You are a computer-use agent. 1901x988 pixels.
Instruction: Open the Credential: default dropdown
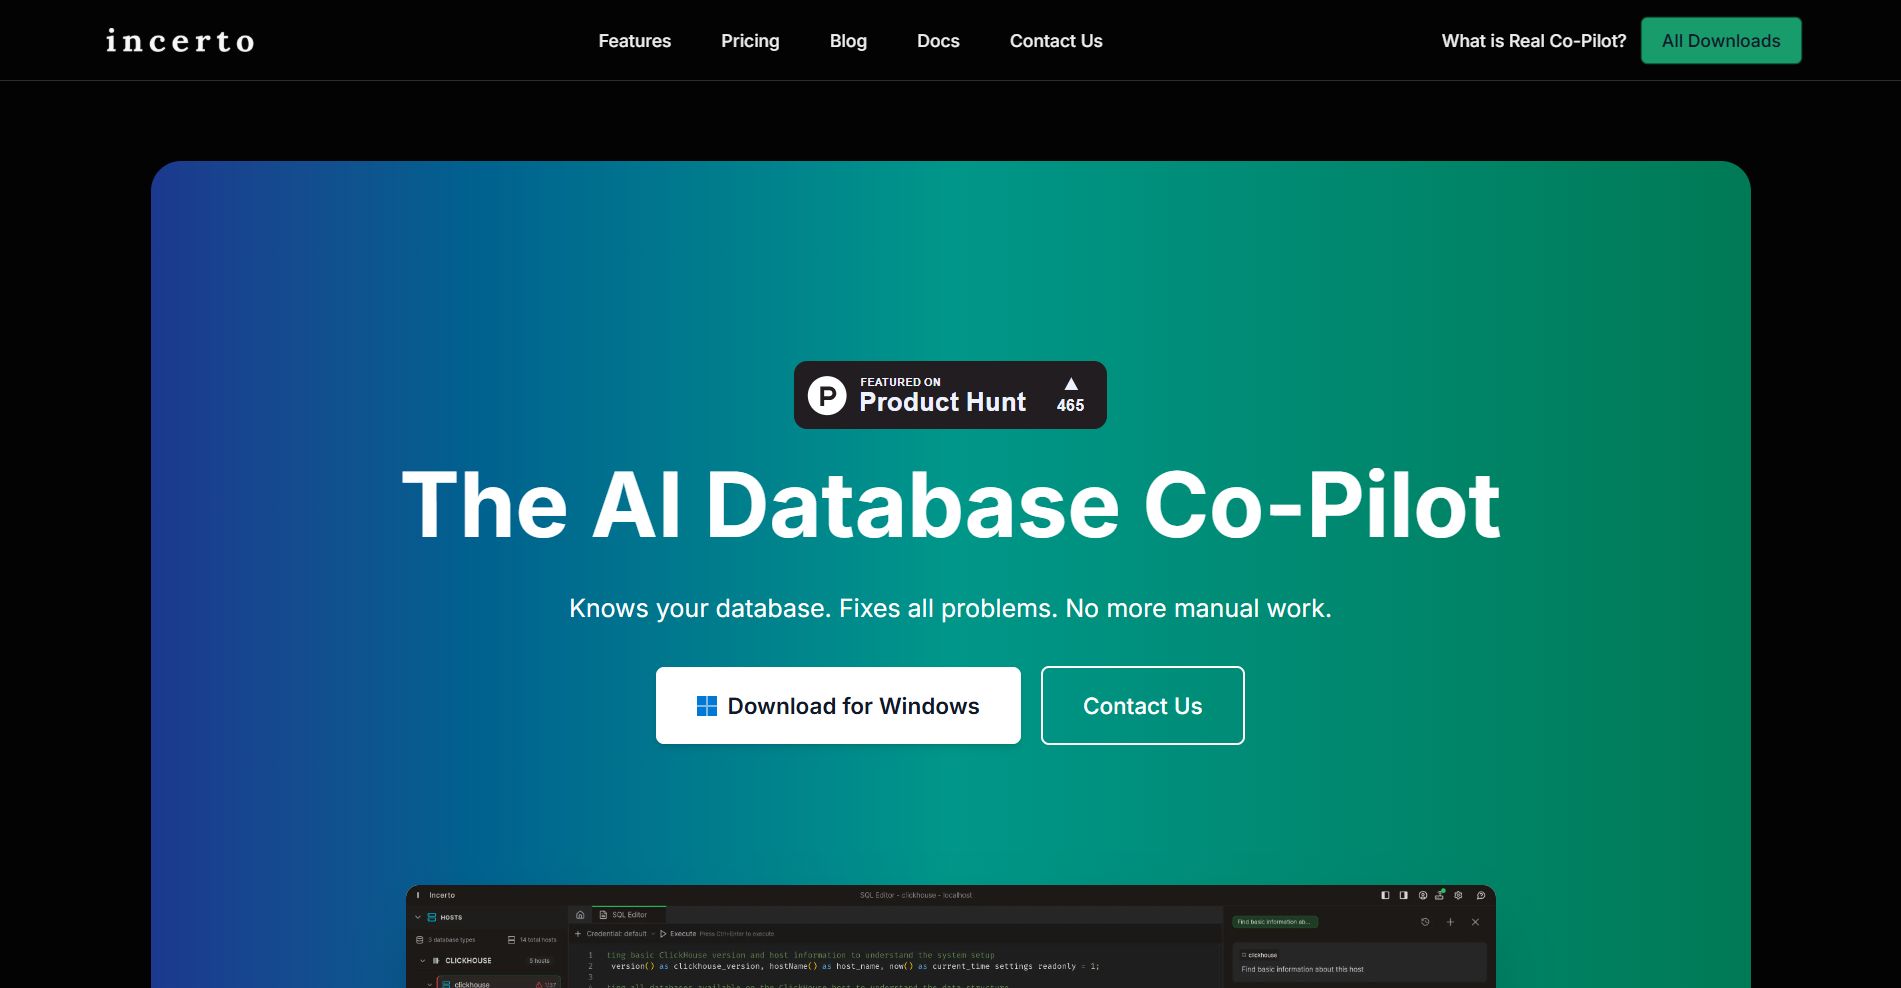point(620,934)
